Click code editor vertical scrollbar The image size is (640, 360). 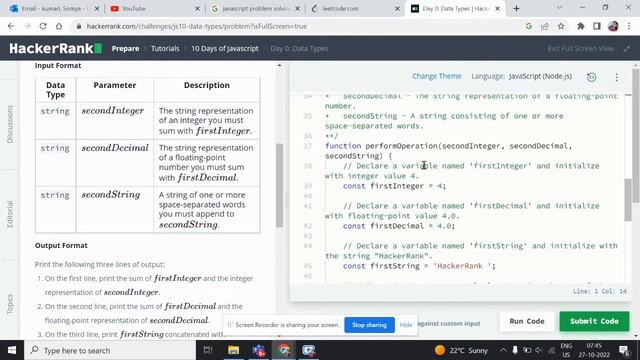(628, 200)
